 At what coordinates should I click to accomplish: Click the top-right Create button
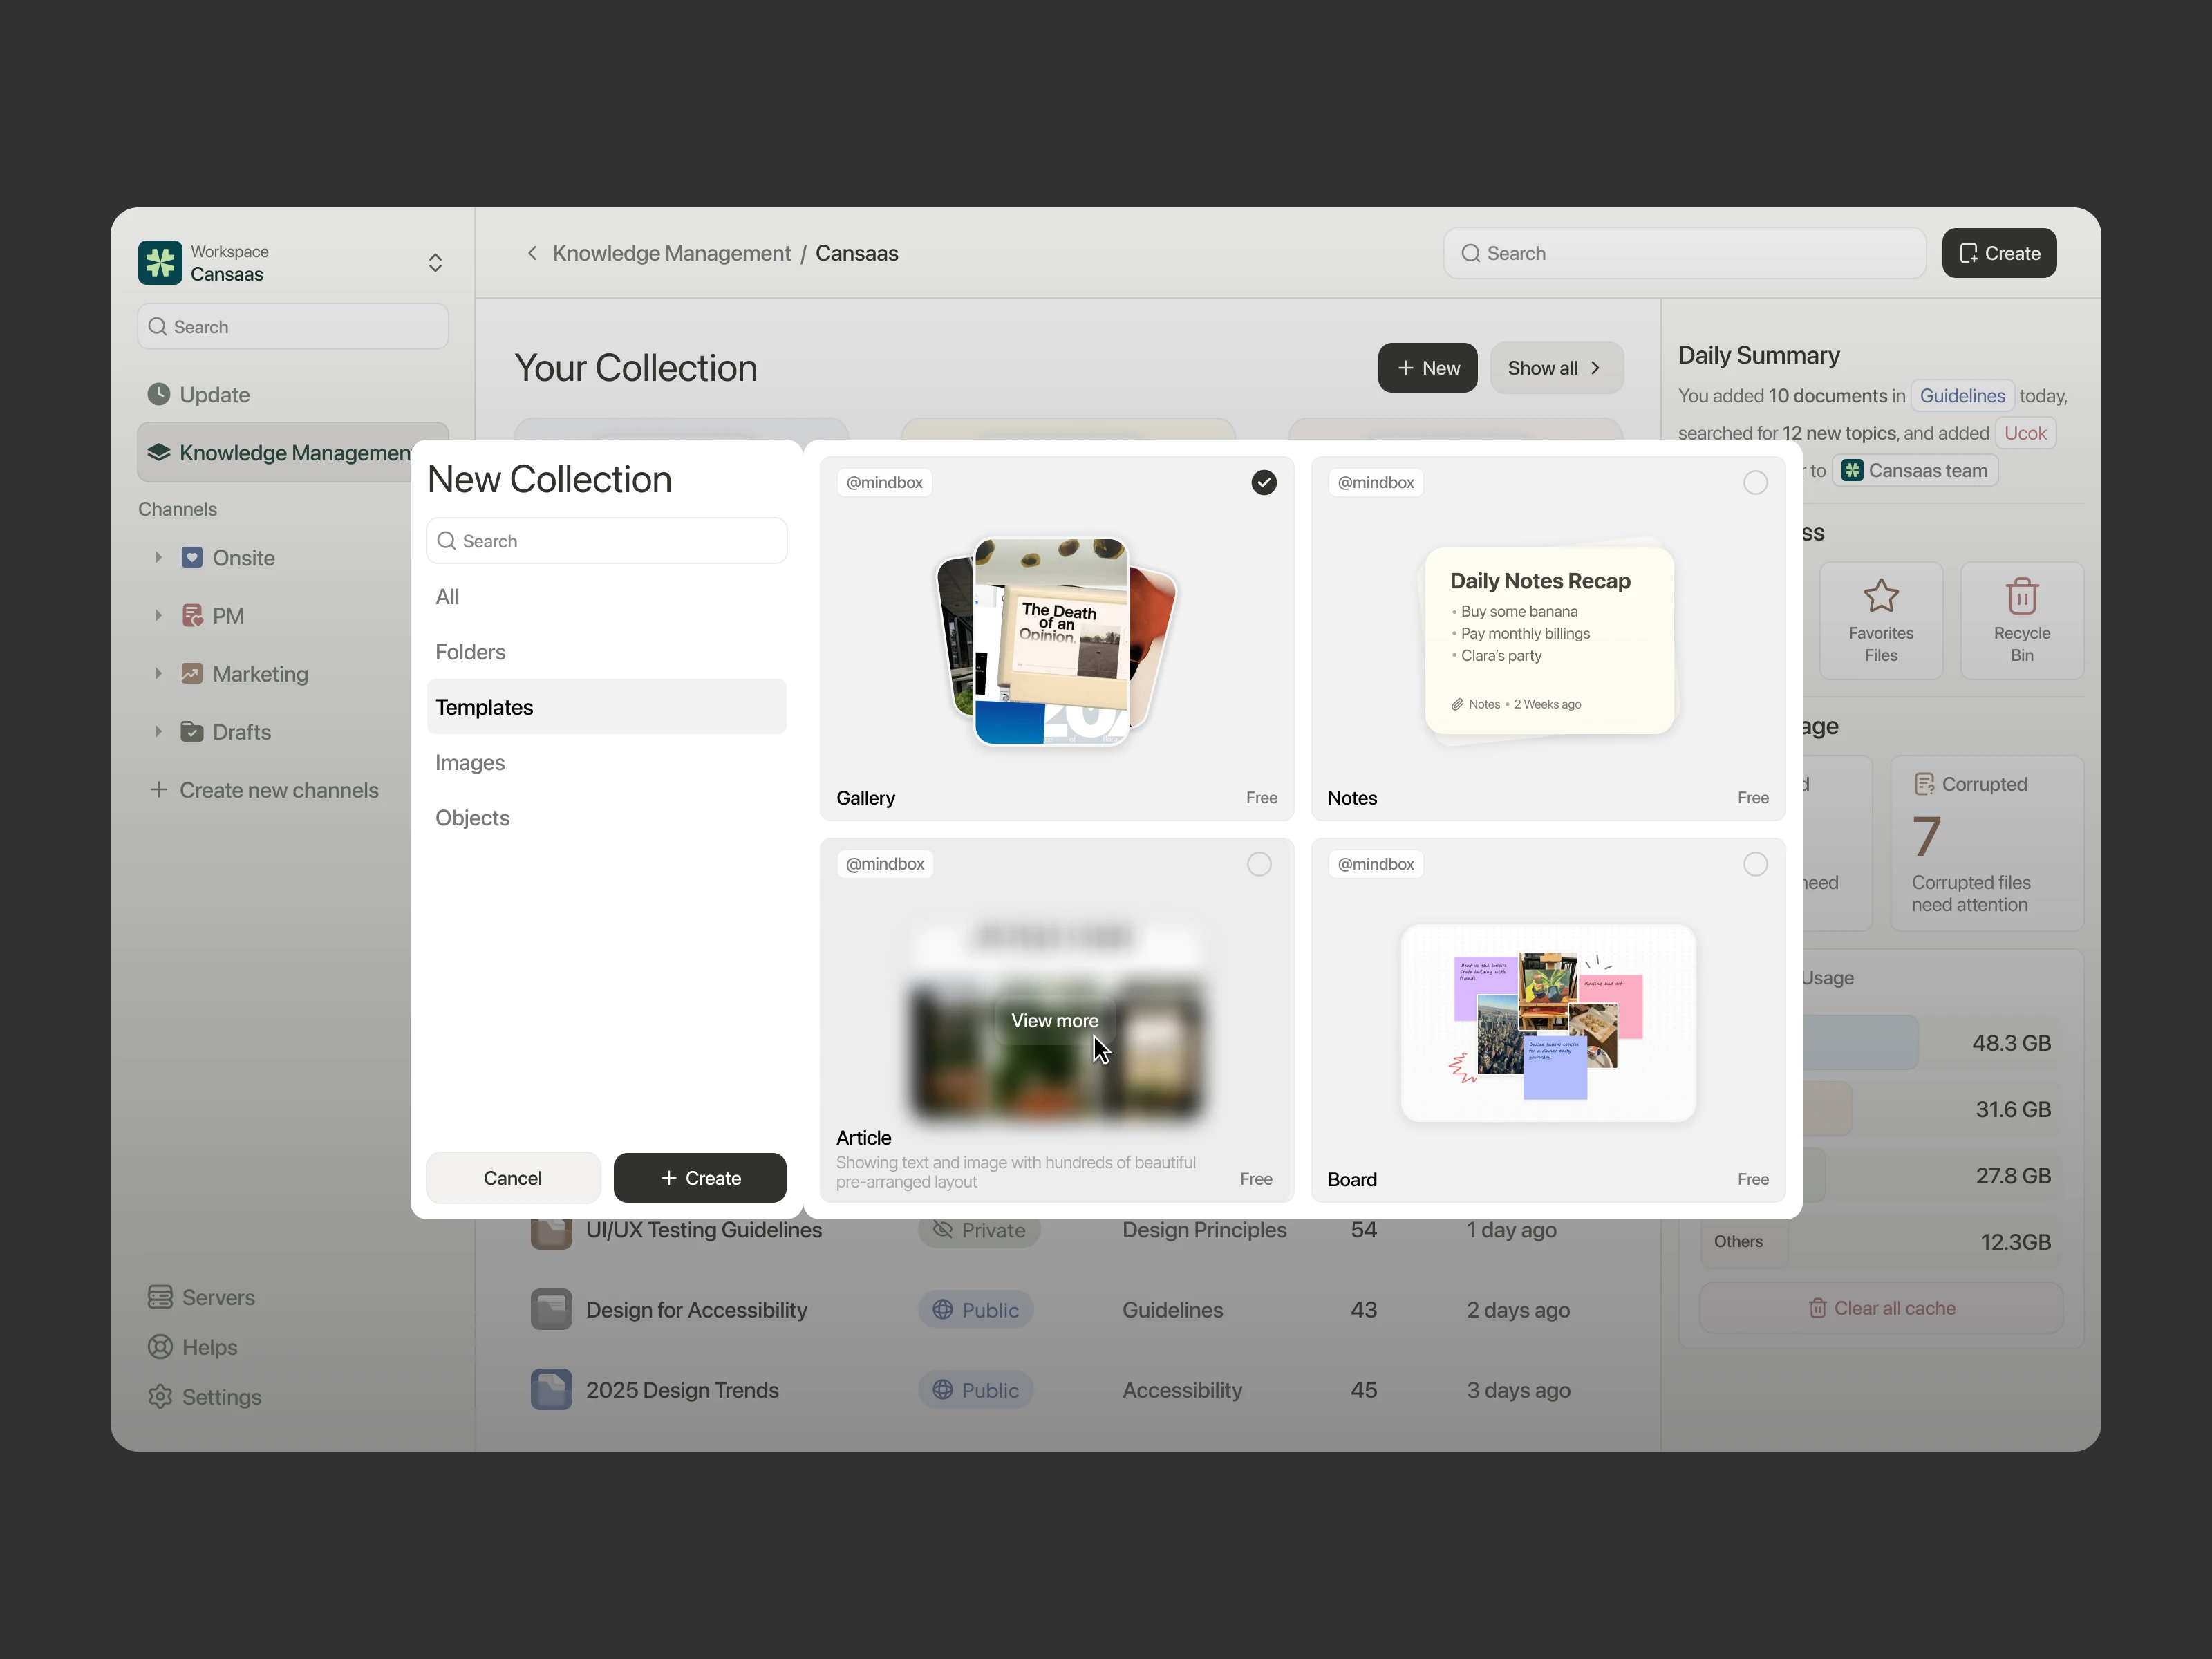click(x=1998, y=253)
